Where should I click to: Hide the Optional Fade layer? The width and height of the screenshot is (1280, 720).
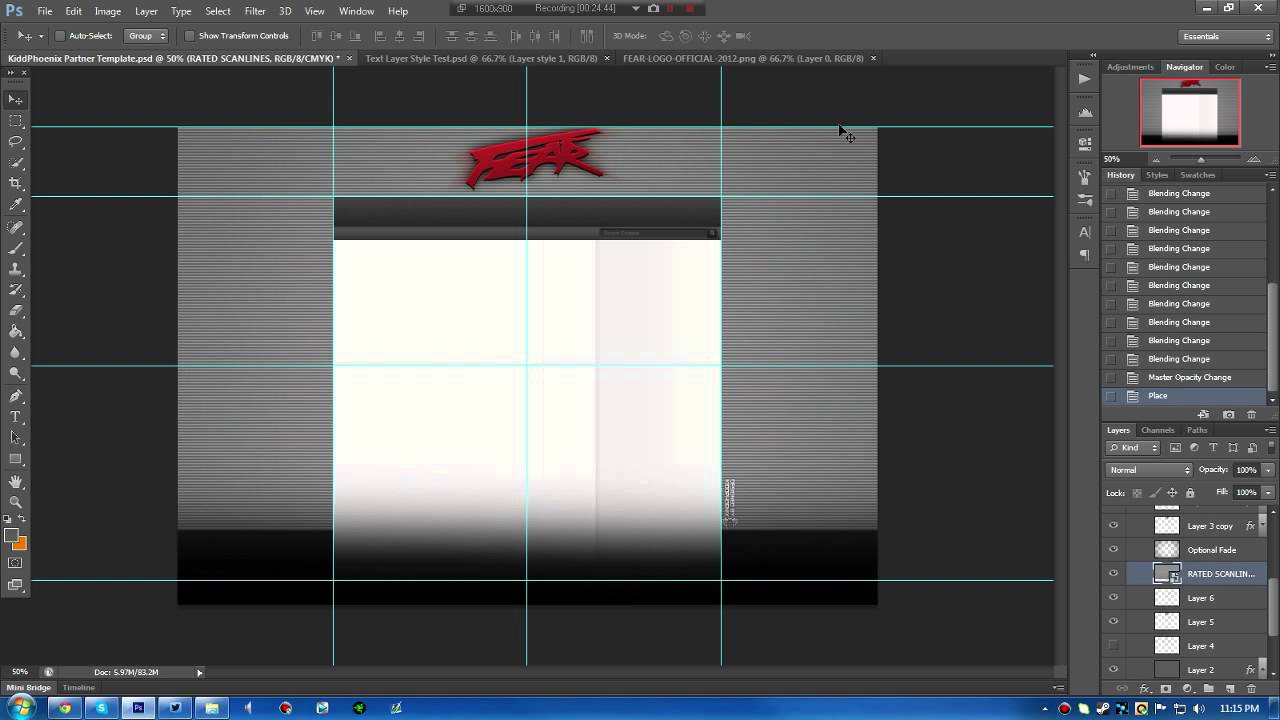(1113, 549)
